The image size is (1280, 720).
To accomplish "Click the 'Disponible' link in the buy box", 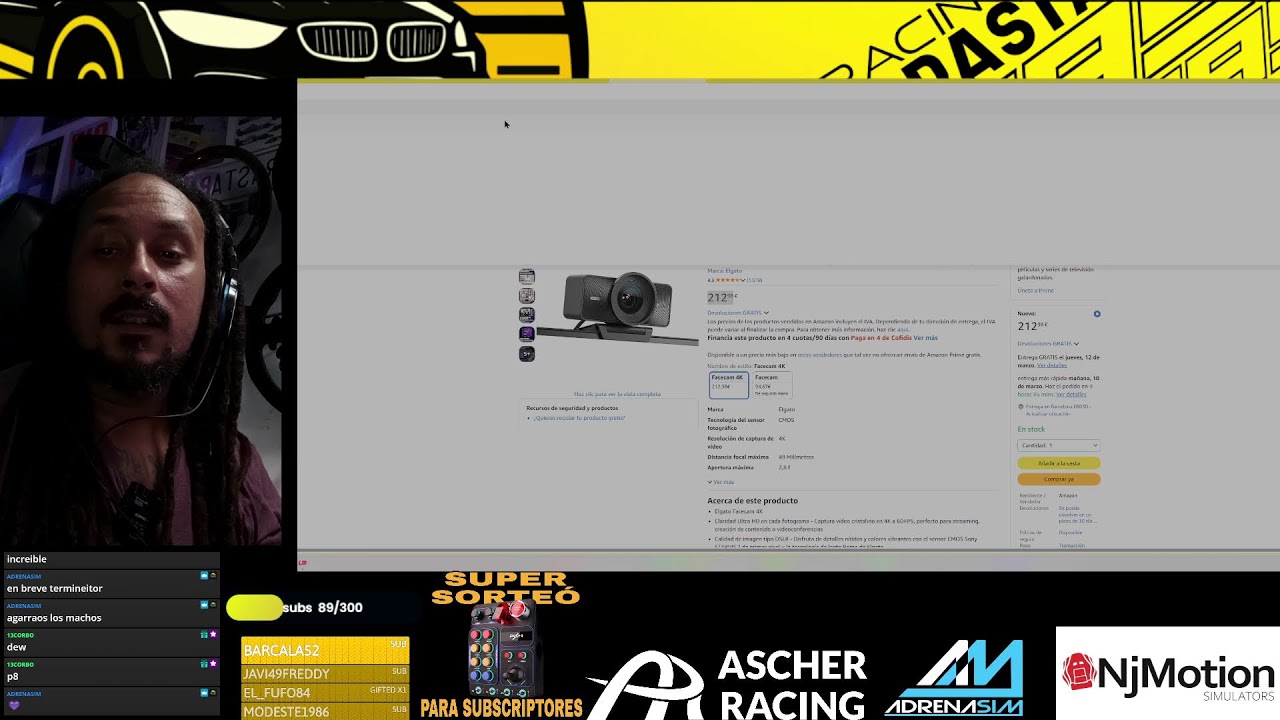I will pyautogui.click(x=1070, y=533).
